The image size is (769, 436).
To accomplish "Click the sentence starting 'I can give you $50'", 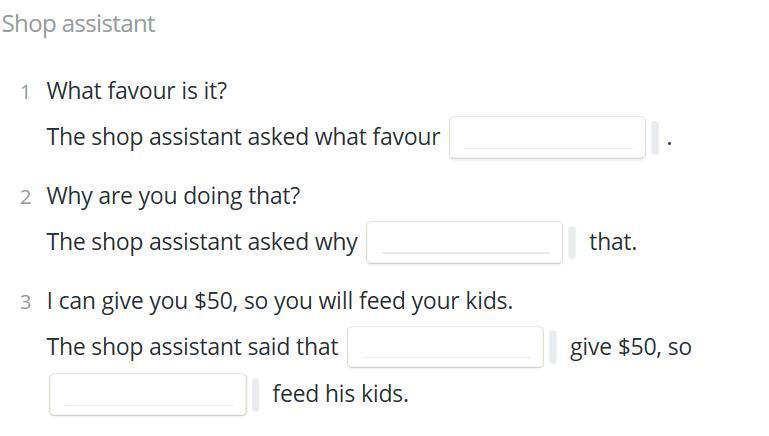I will click(280, 301).
